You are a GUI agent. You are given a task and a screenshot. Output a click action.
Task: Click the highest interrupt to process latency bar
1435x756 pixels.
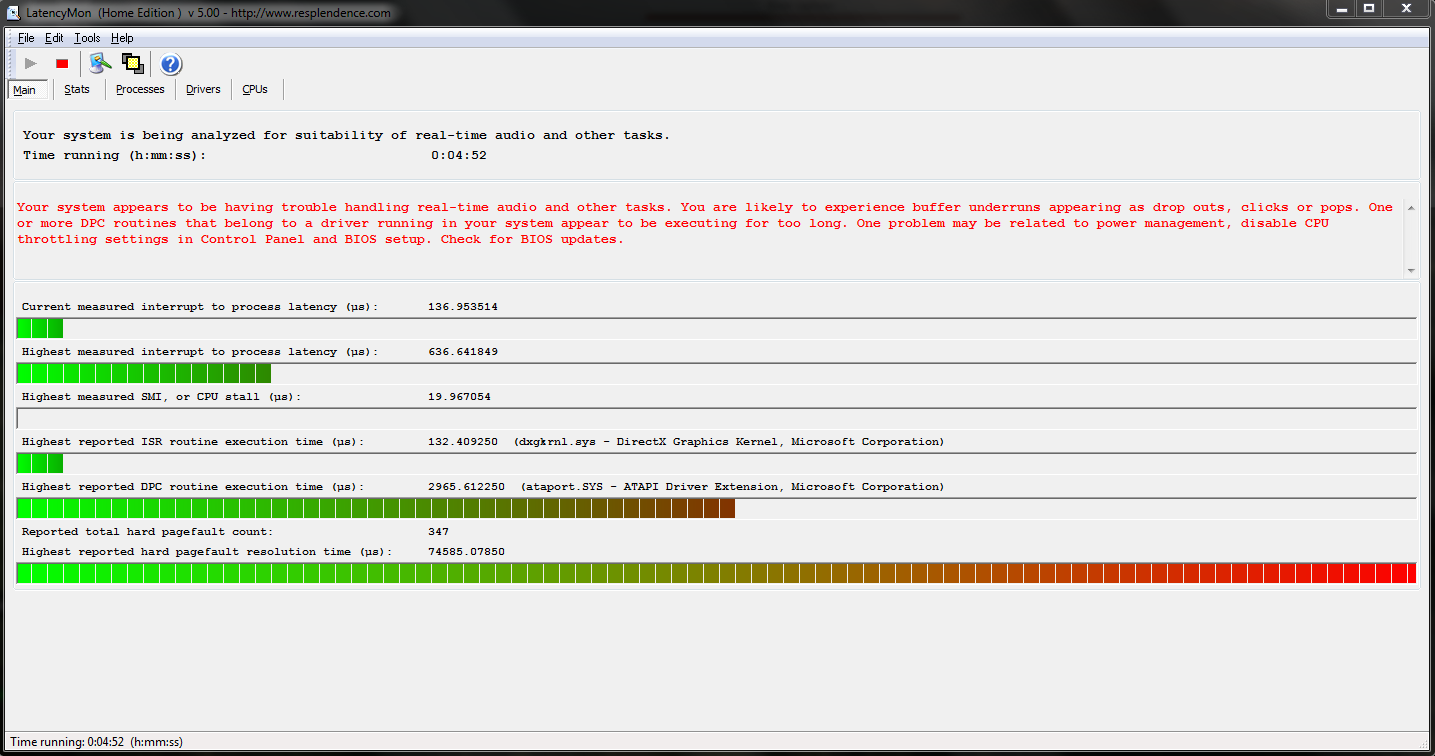tap(716, 373)
